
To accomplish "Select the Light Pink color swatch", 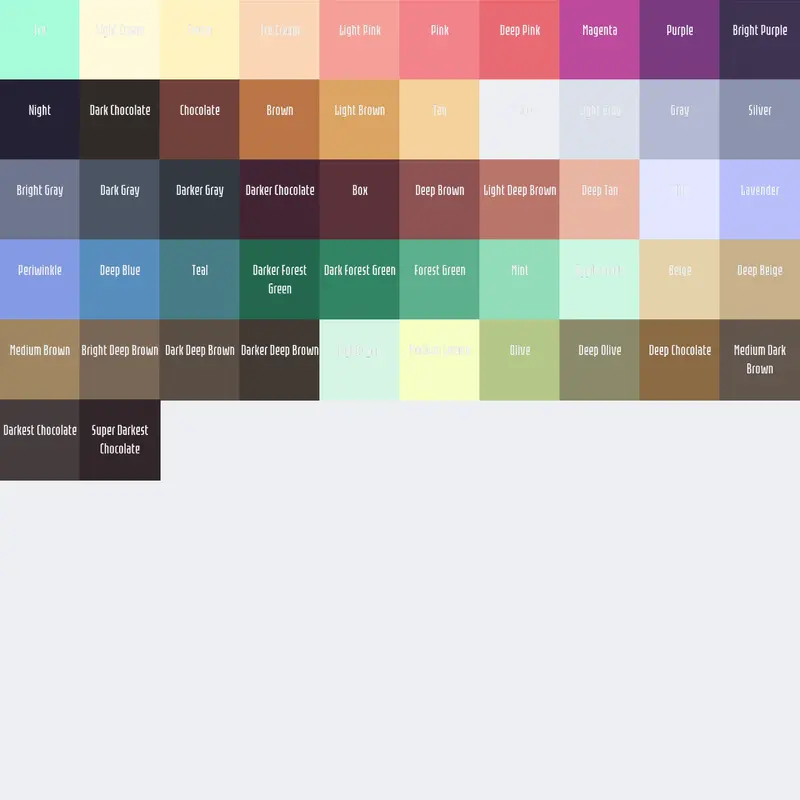I will (360, 40).
